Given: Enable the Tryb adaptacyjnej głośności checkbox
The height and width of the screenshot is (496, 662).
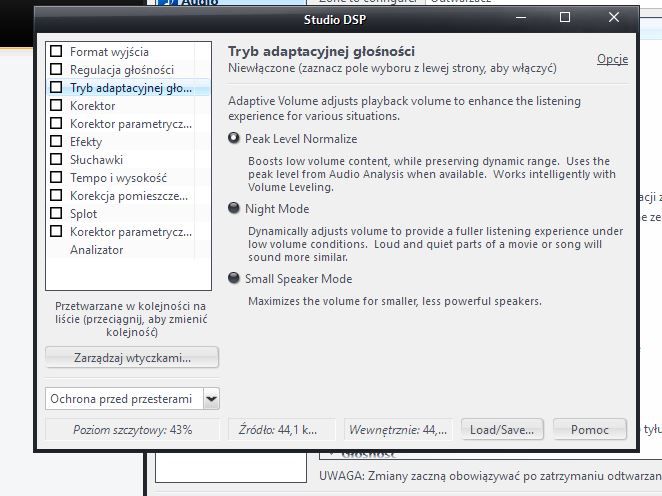Looking at the screenshot, I should (56, 87).
